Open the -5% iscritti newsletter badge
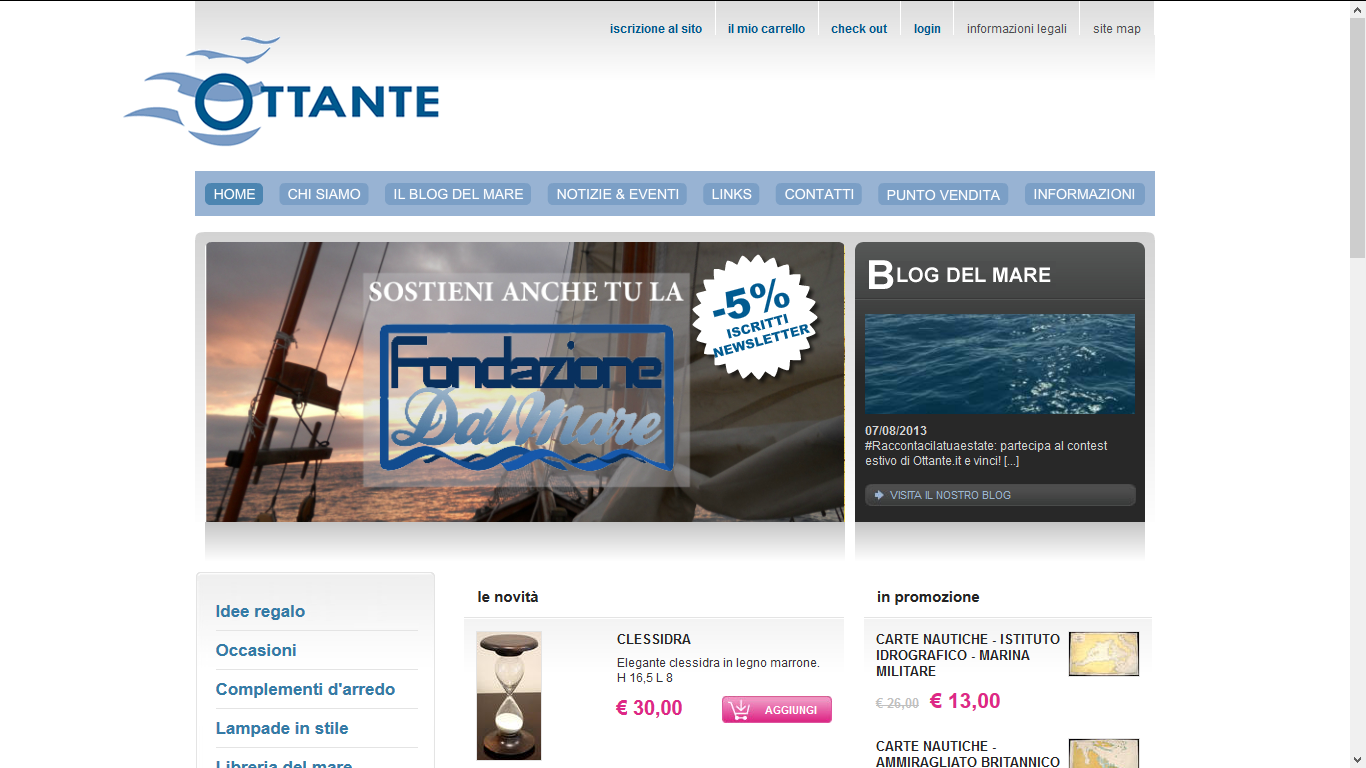Screen dimensions: 1366x768 756,317
